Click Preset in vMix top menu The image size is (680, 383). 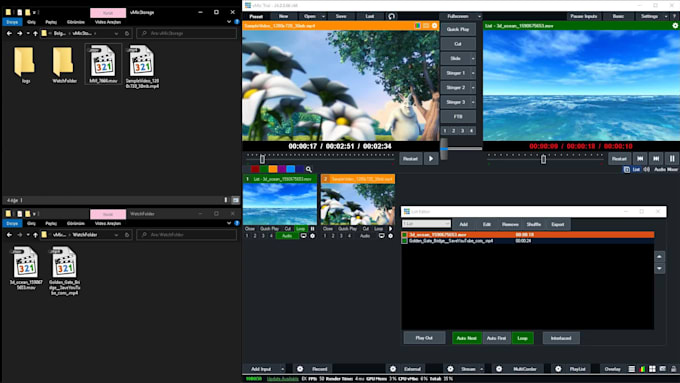[256, 16]
